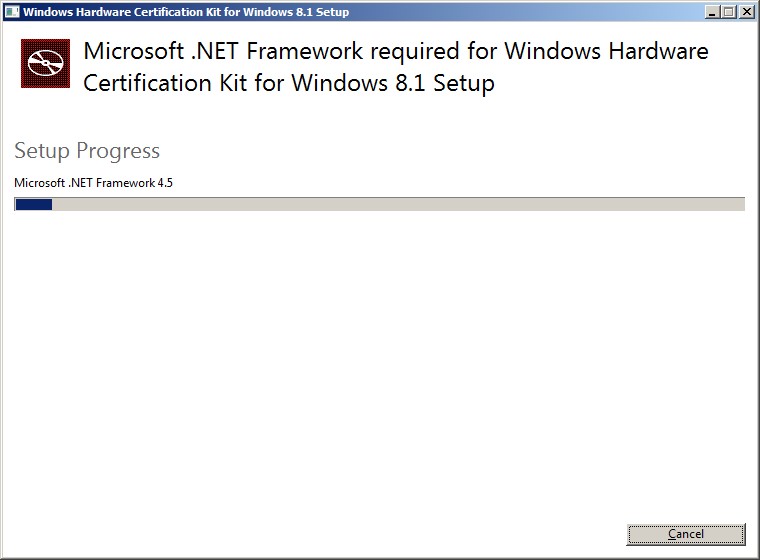Click the heading line ending in Windows Hardware

(x=396, y=51)
